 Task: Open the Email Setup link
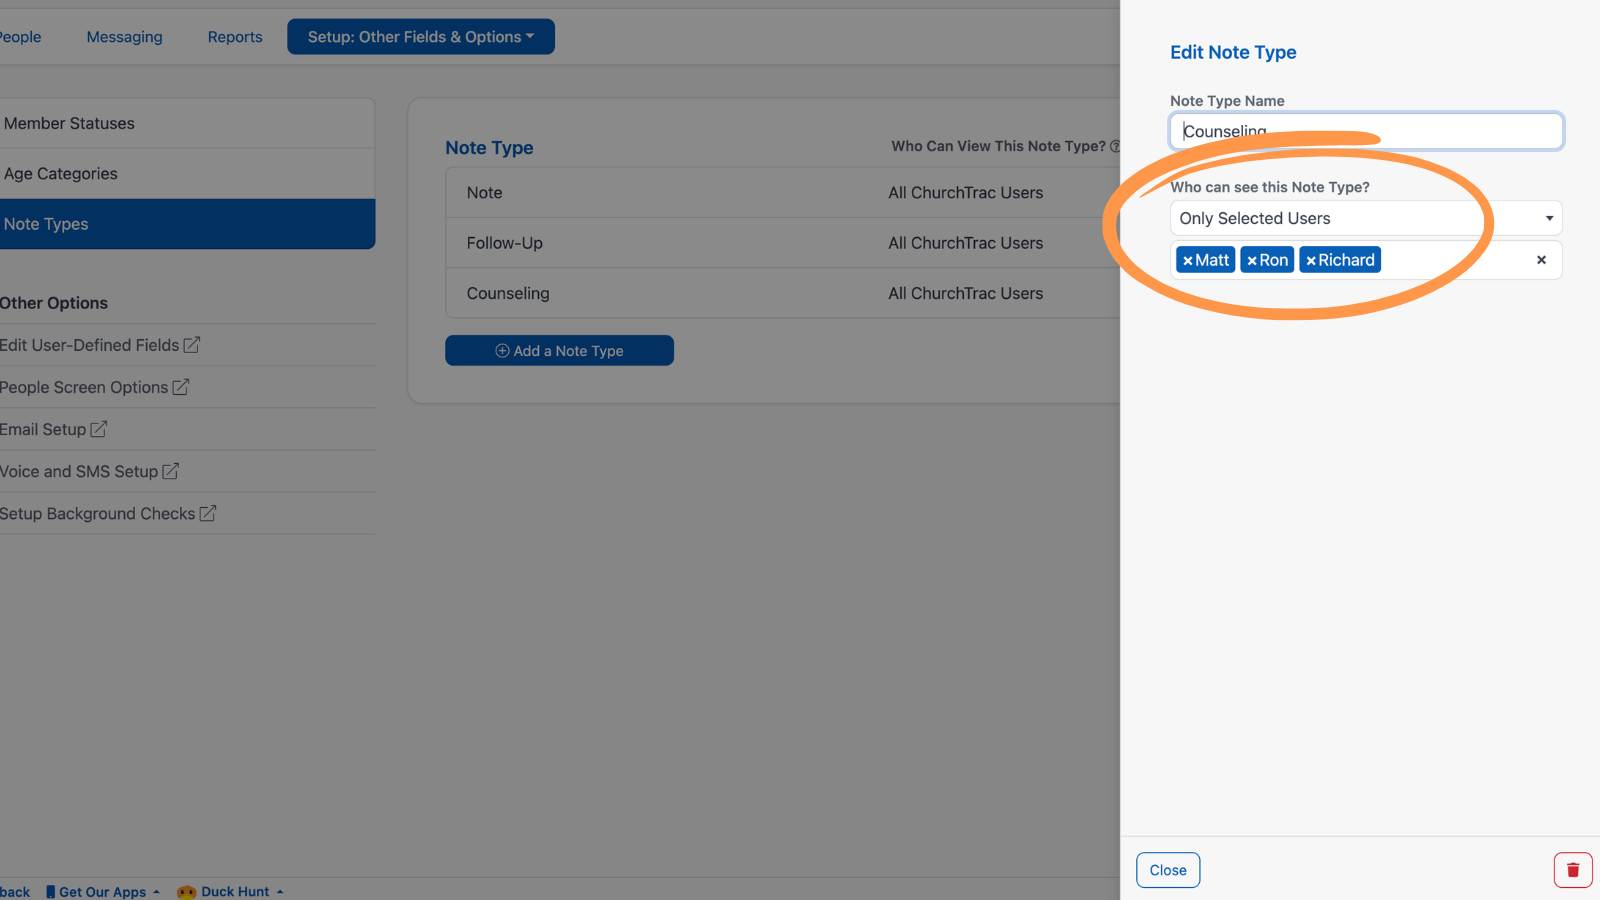[x=53, y=429]
